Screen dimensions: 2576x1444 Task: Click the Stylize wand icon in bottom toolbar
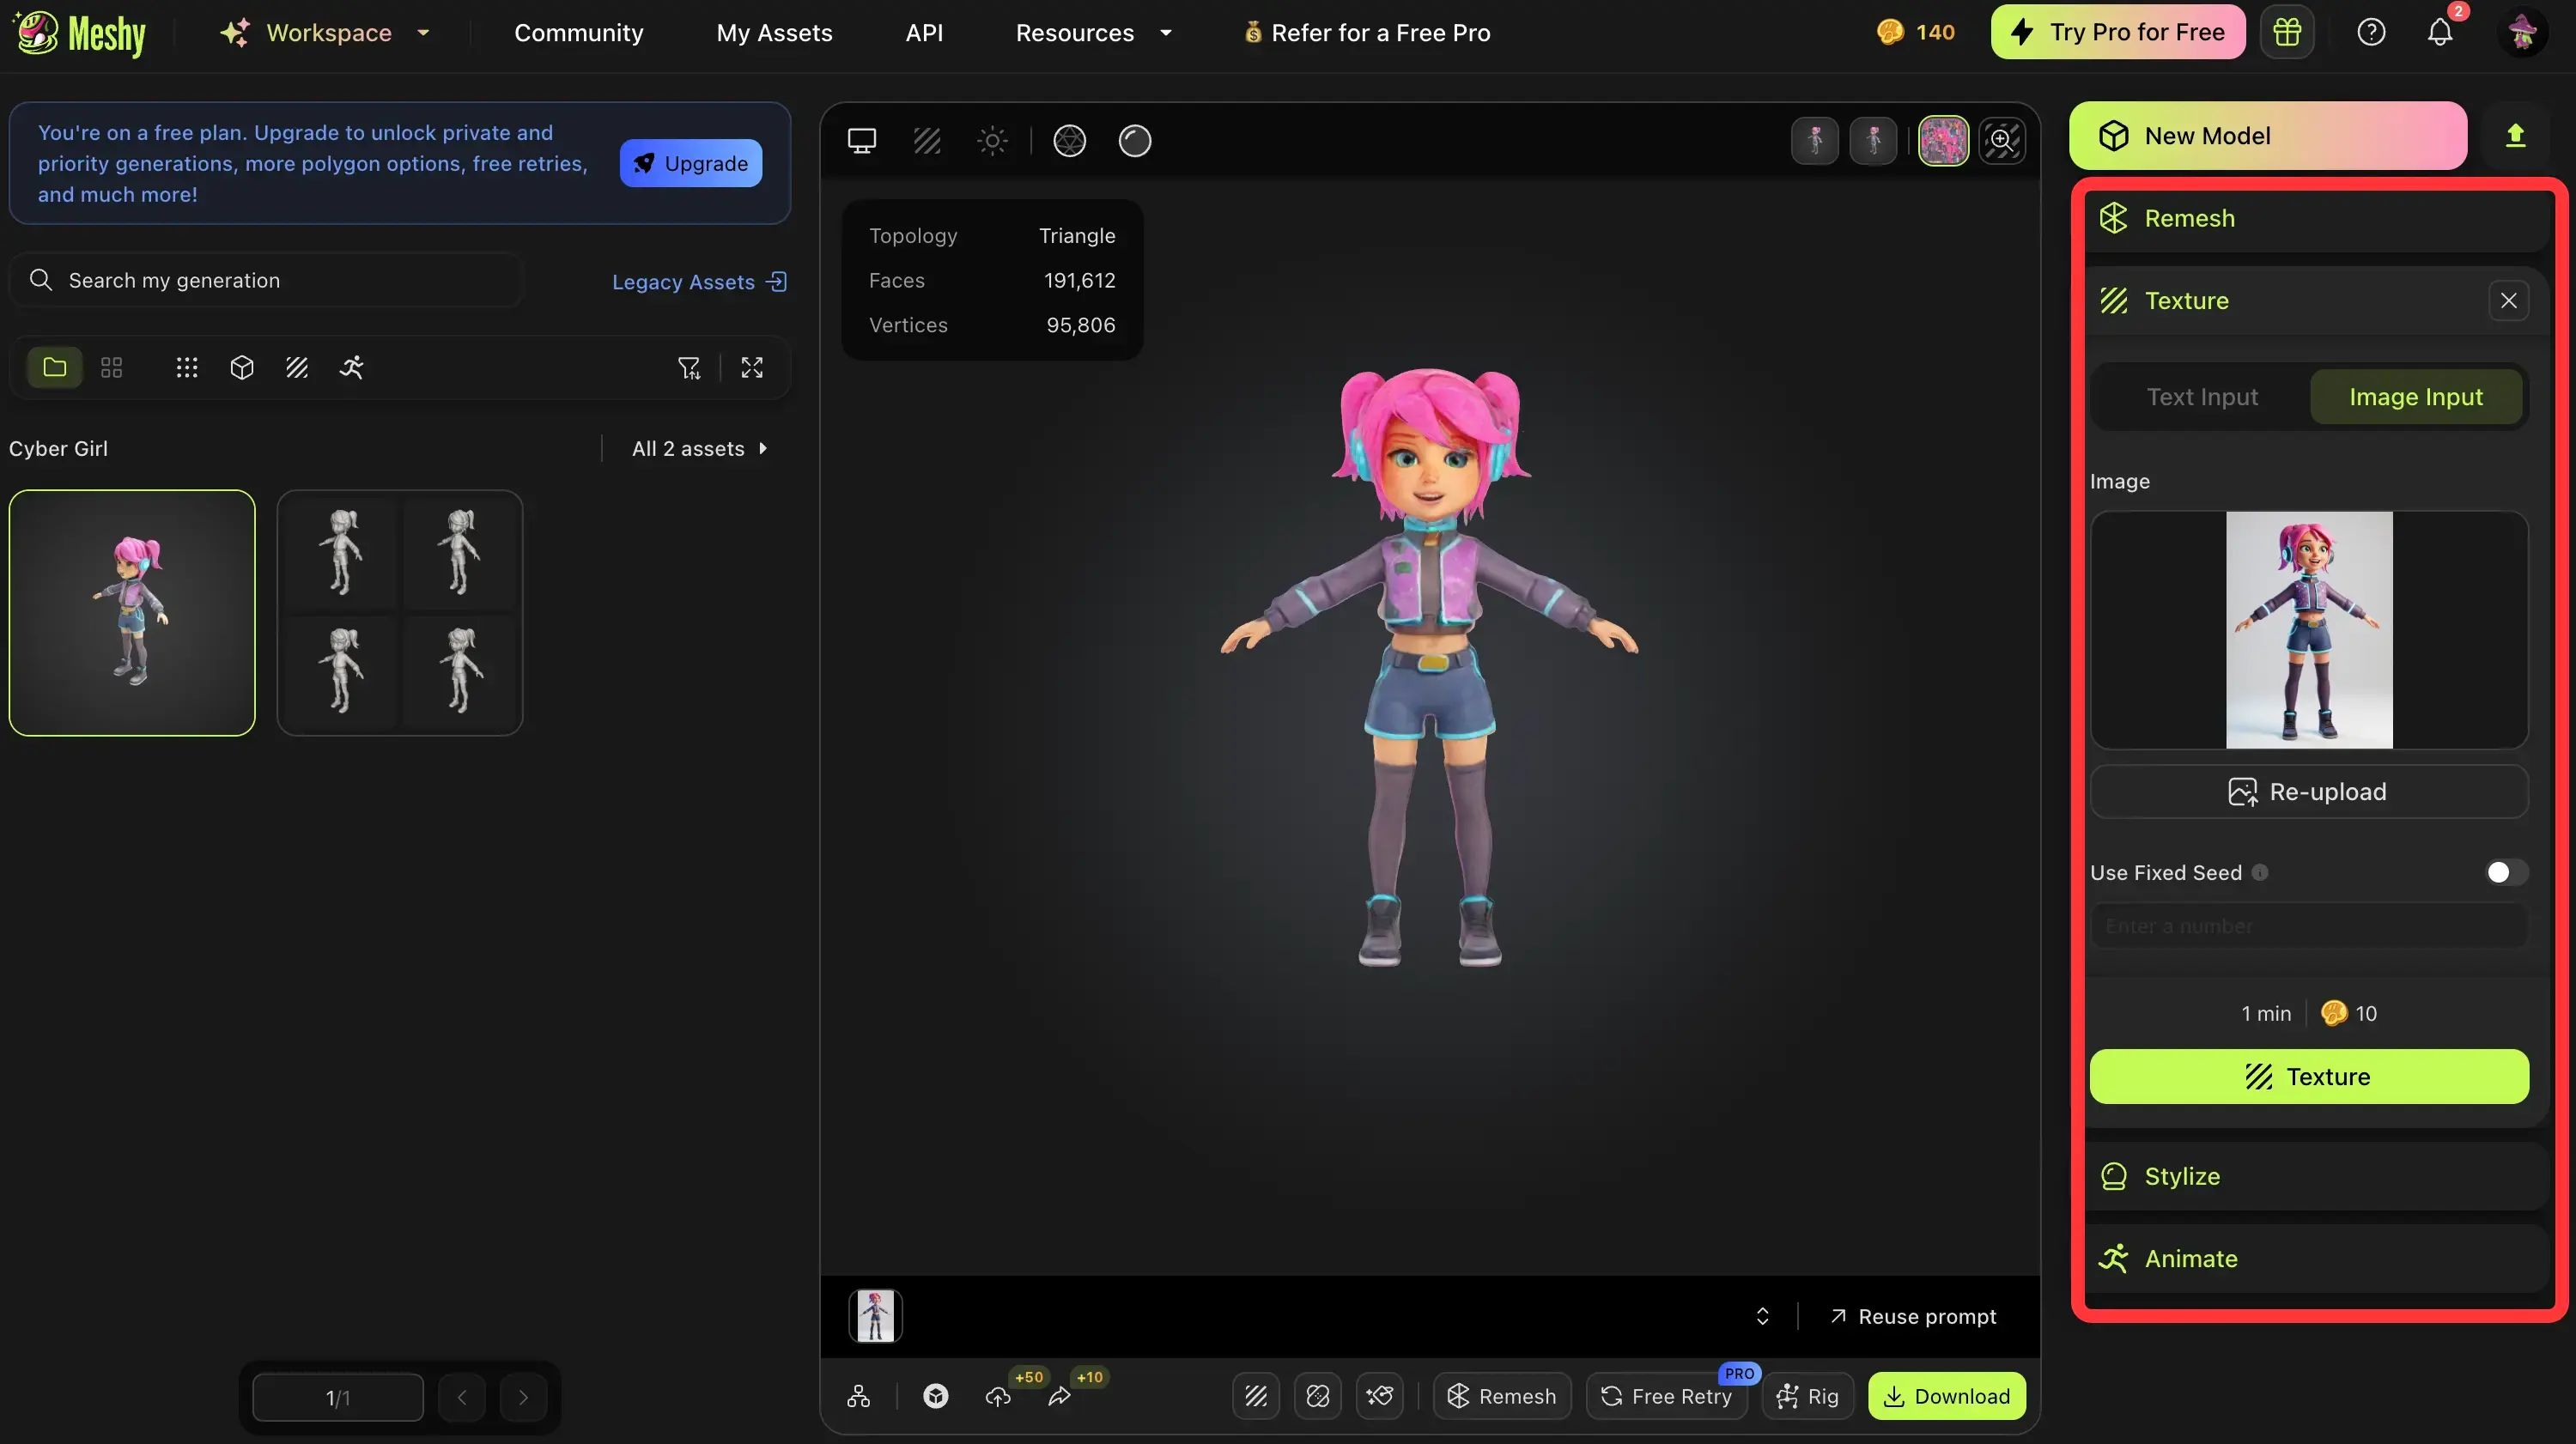click(1380, 1396)
